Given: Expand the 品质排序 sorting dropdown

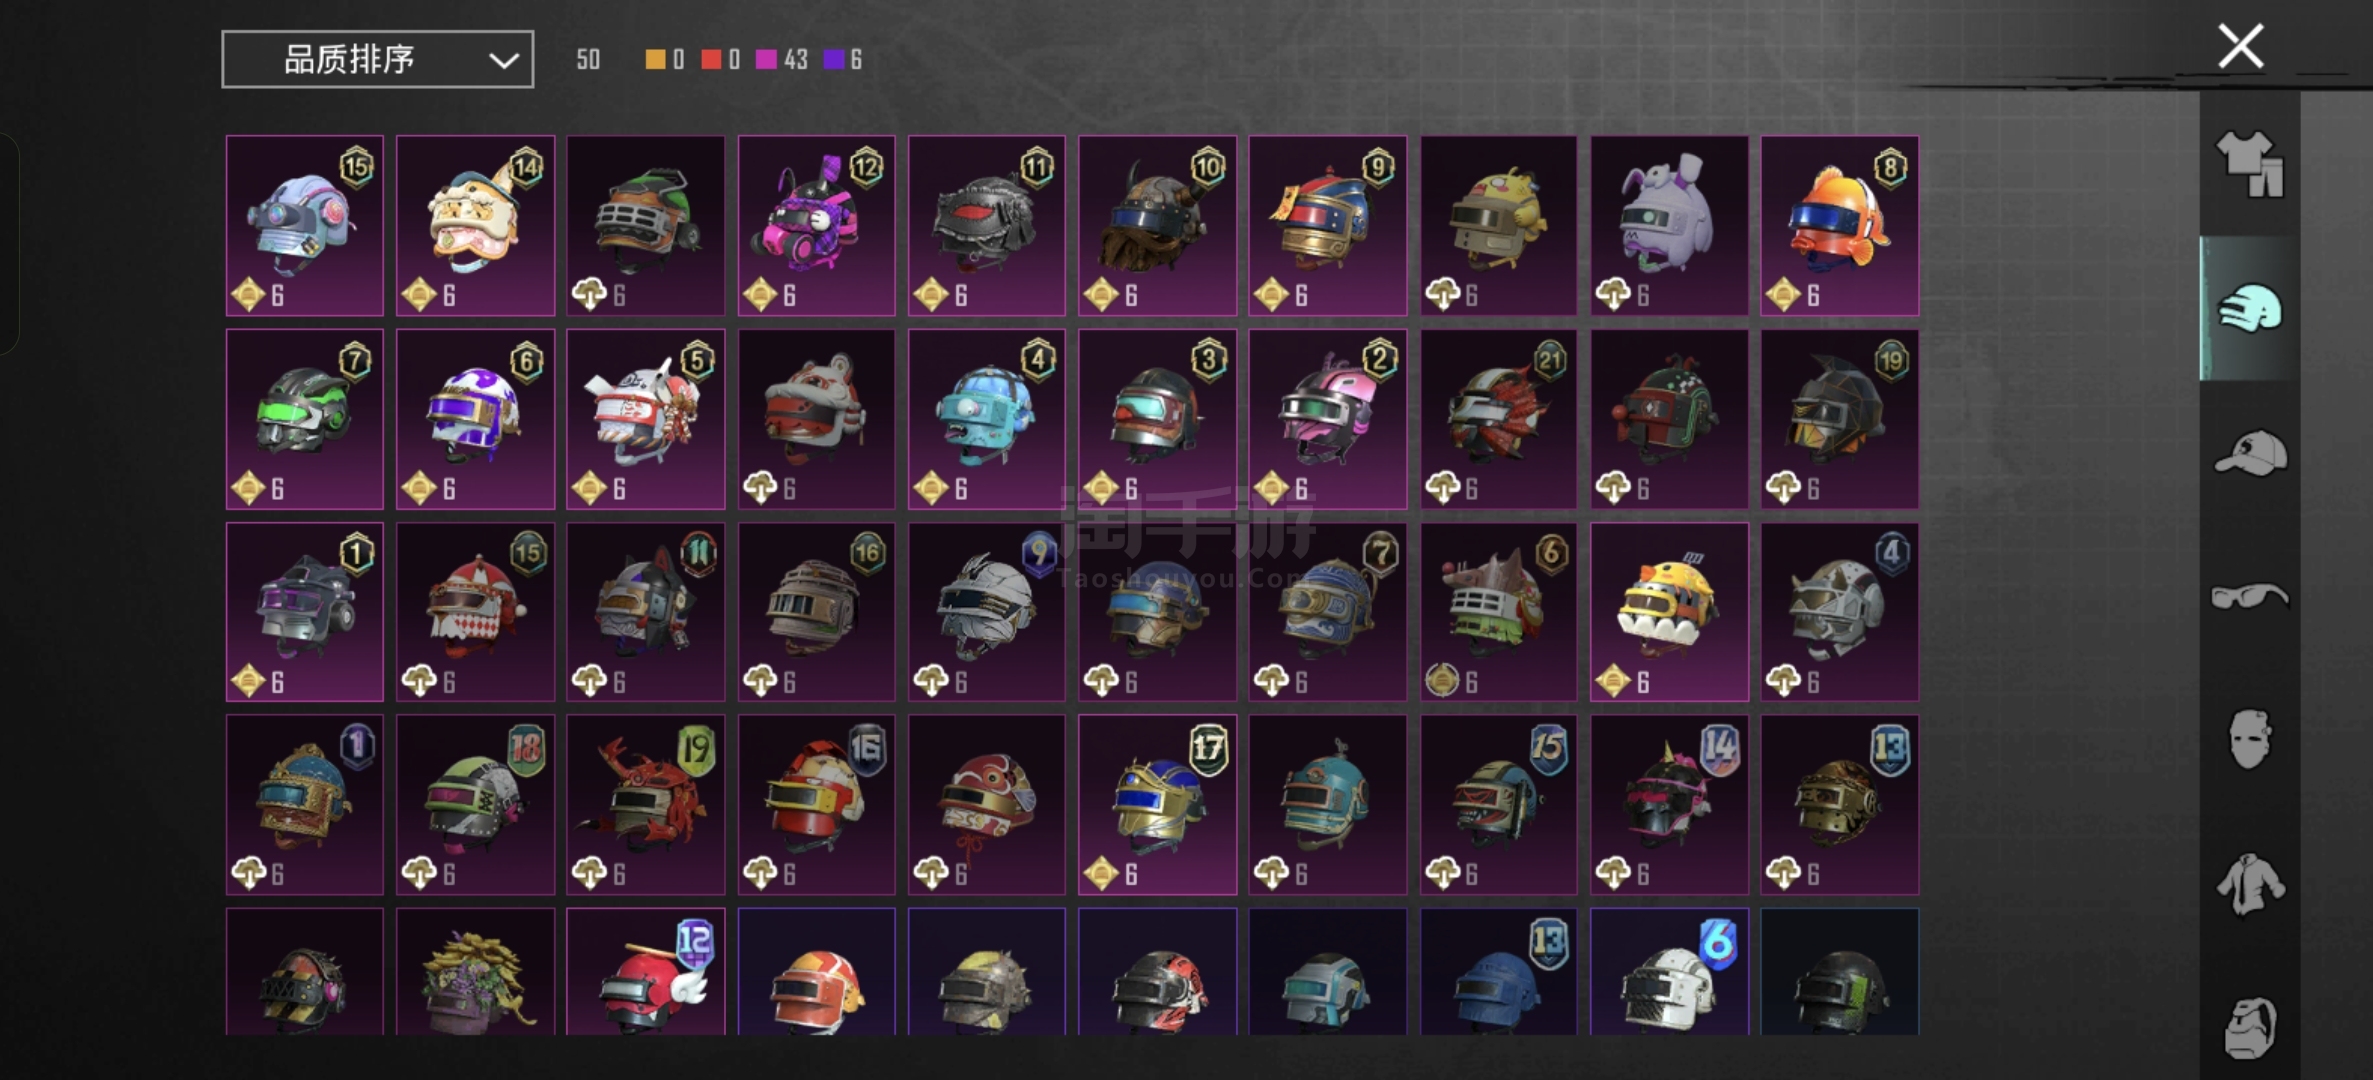Looking at the screenshot, I should point(377,59).
